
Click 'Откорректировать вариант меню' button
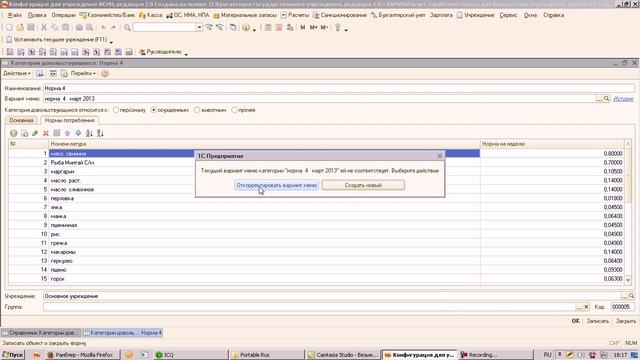(277, 185)
